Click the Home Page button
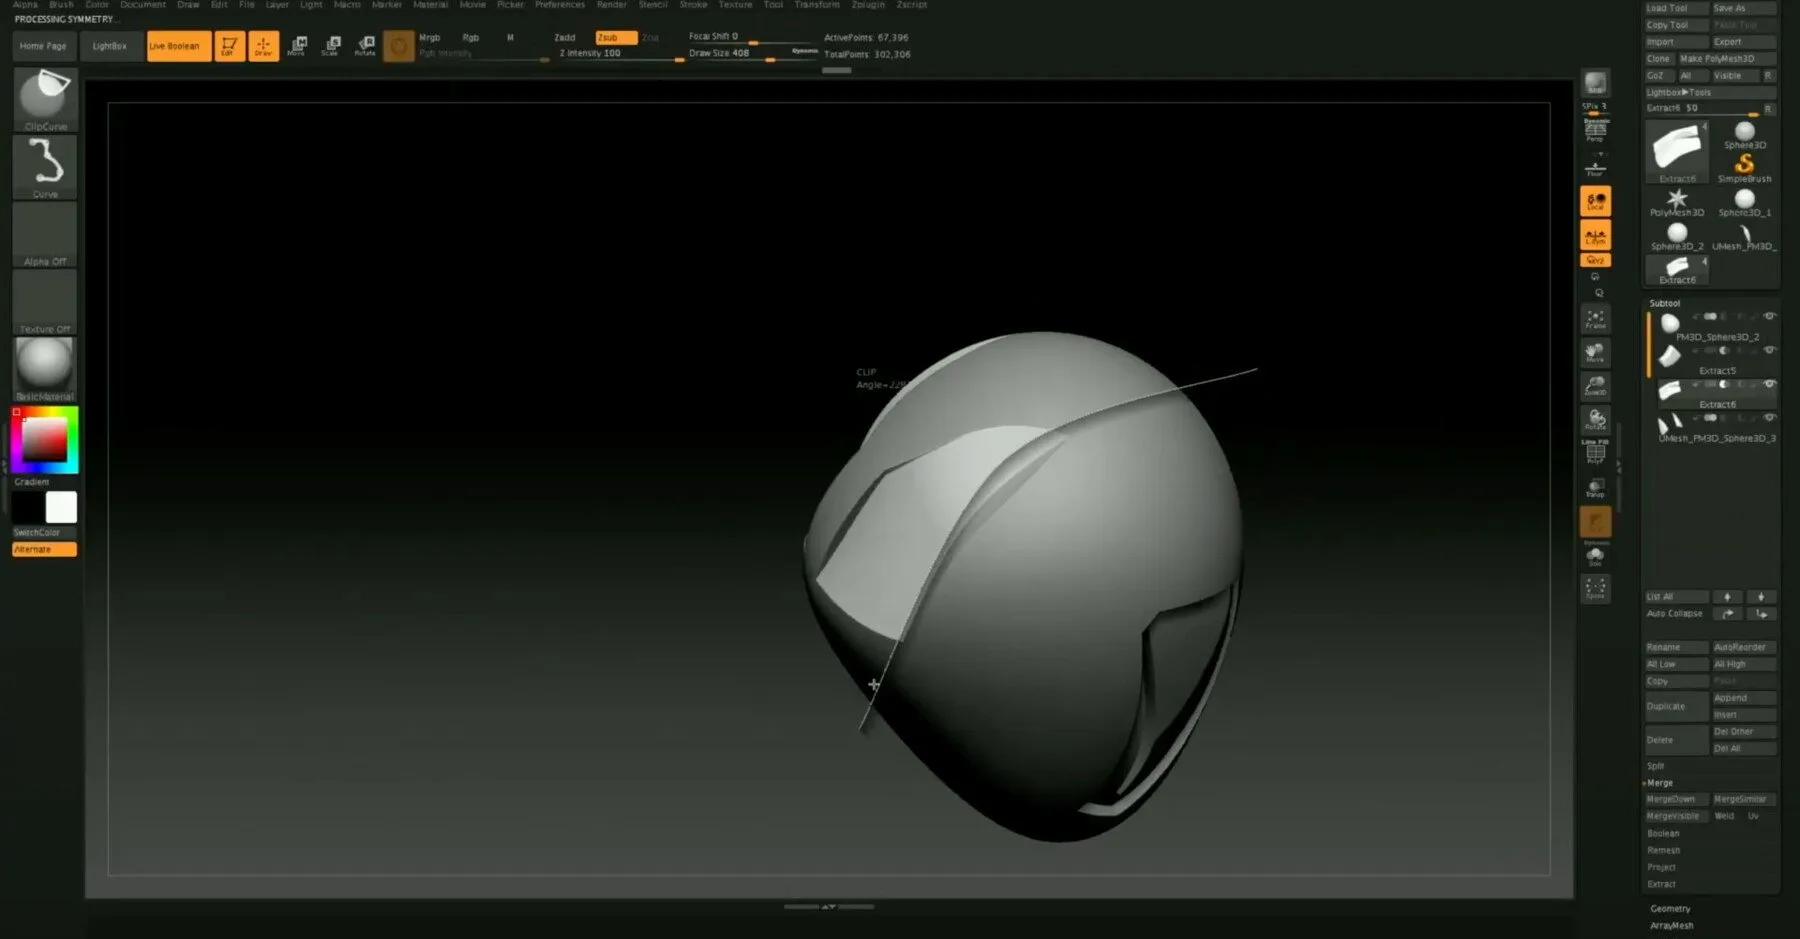The image size is (1800, 939). [x=43, y=46]
